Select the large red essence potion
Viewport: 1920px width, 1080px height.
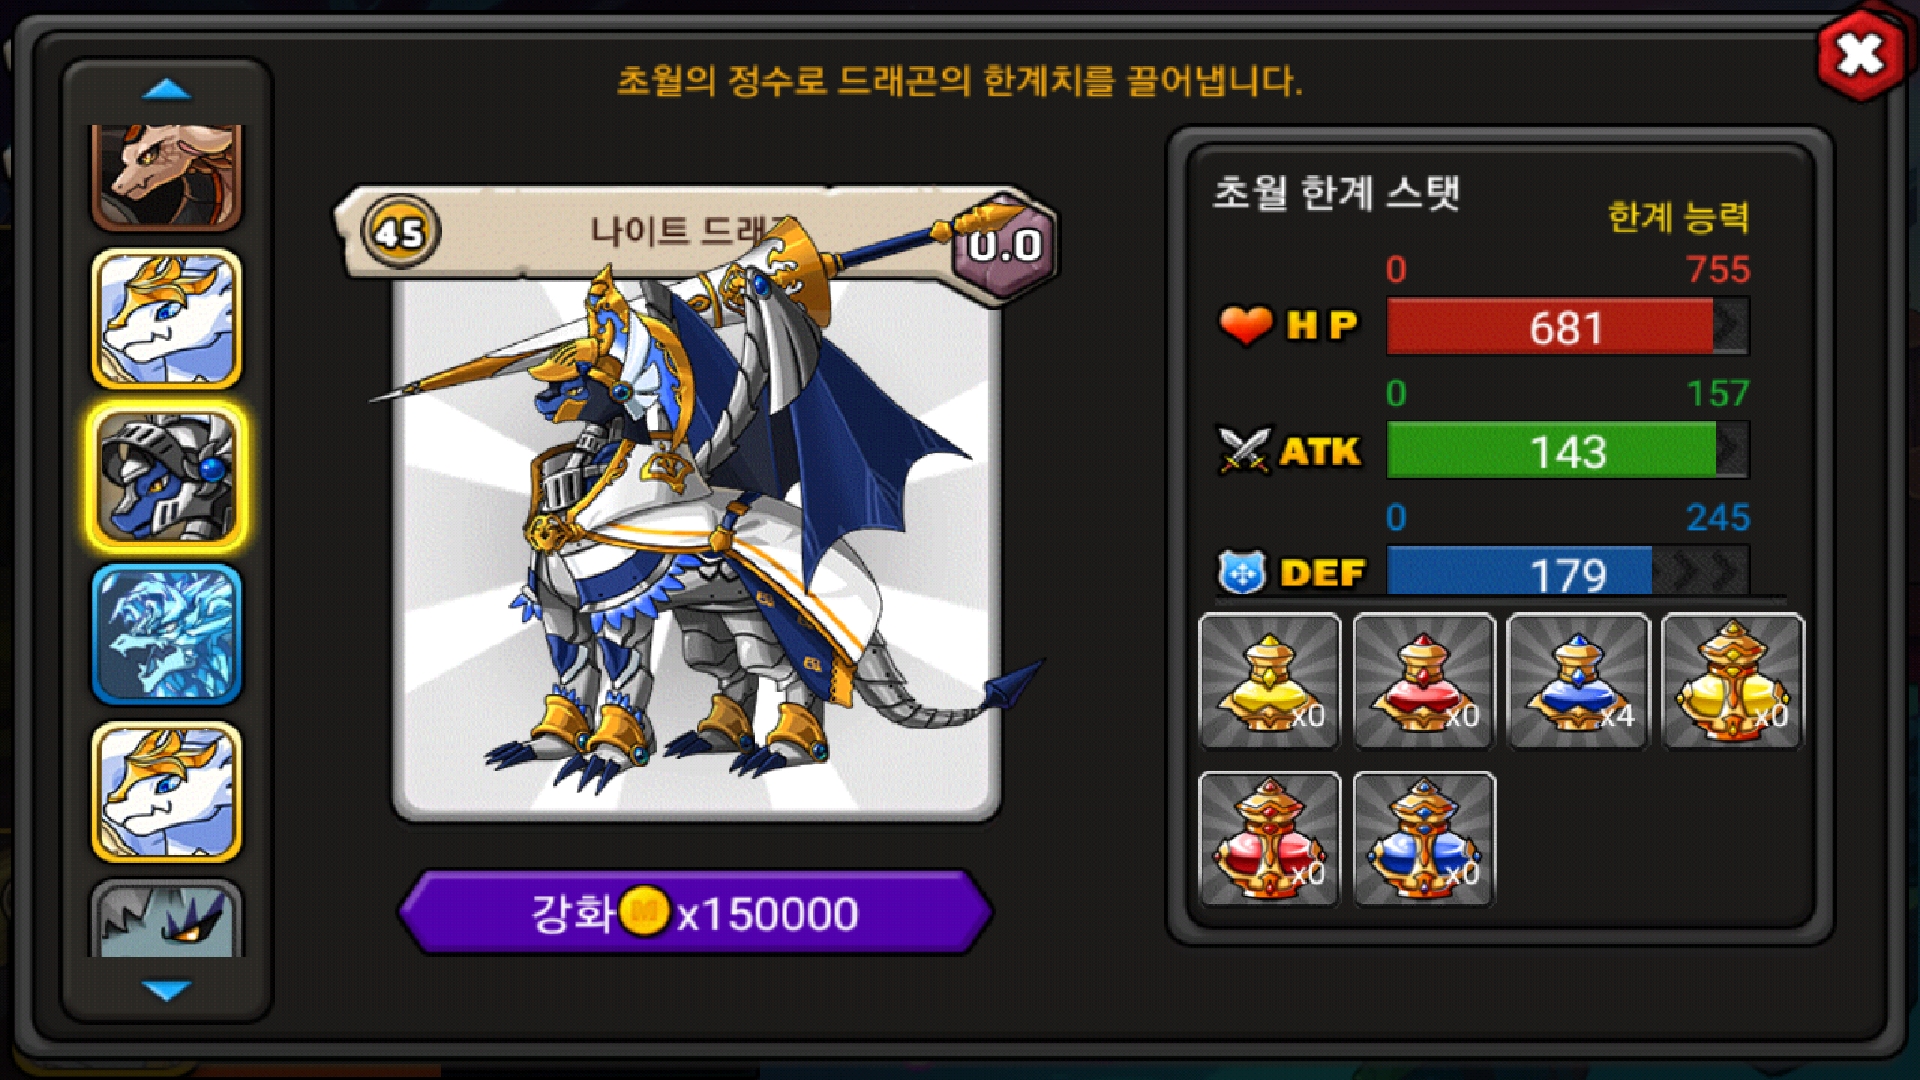[x=1269, y=839]
